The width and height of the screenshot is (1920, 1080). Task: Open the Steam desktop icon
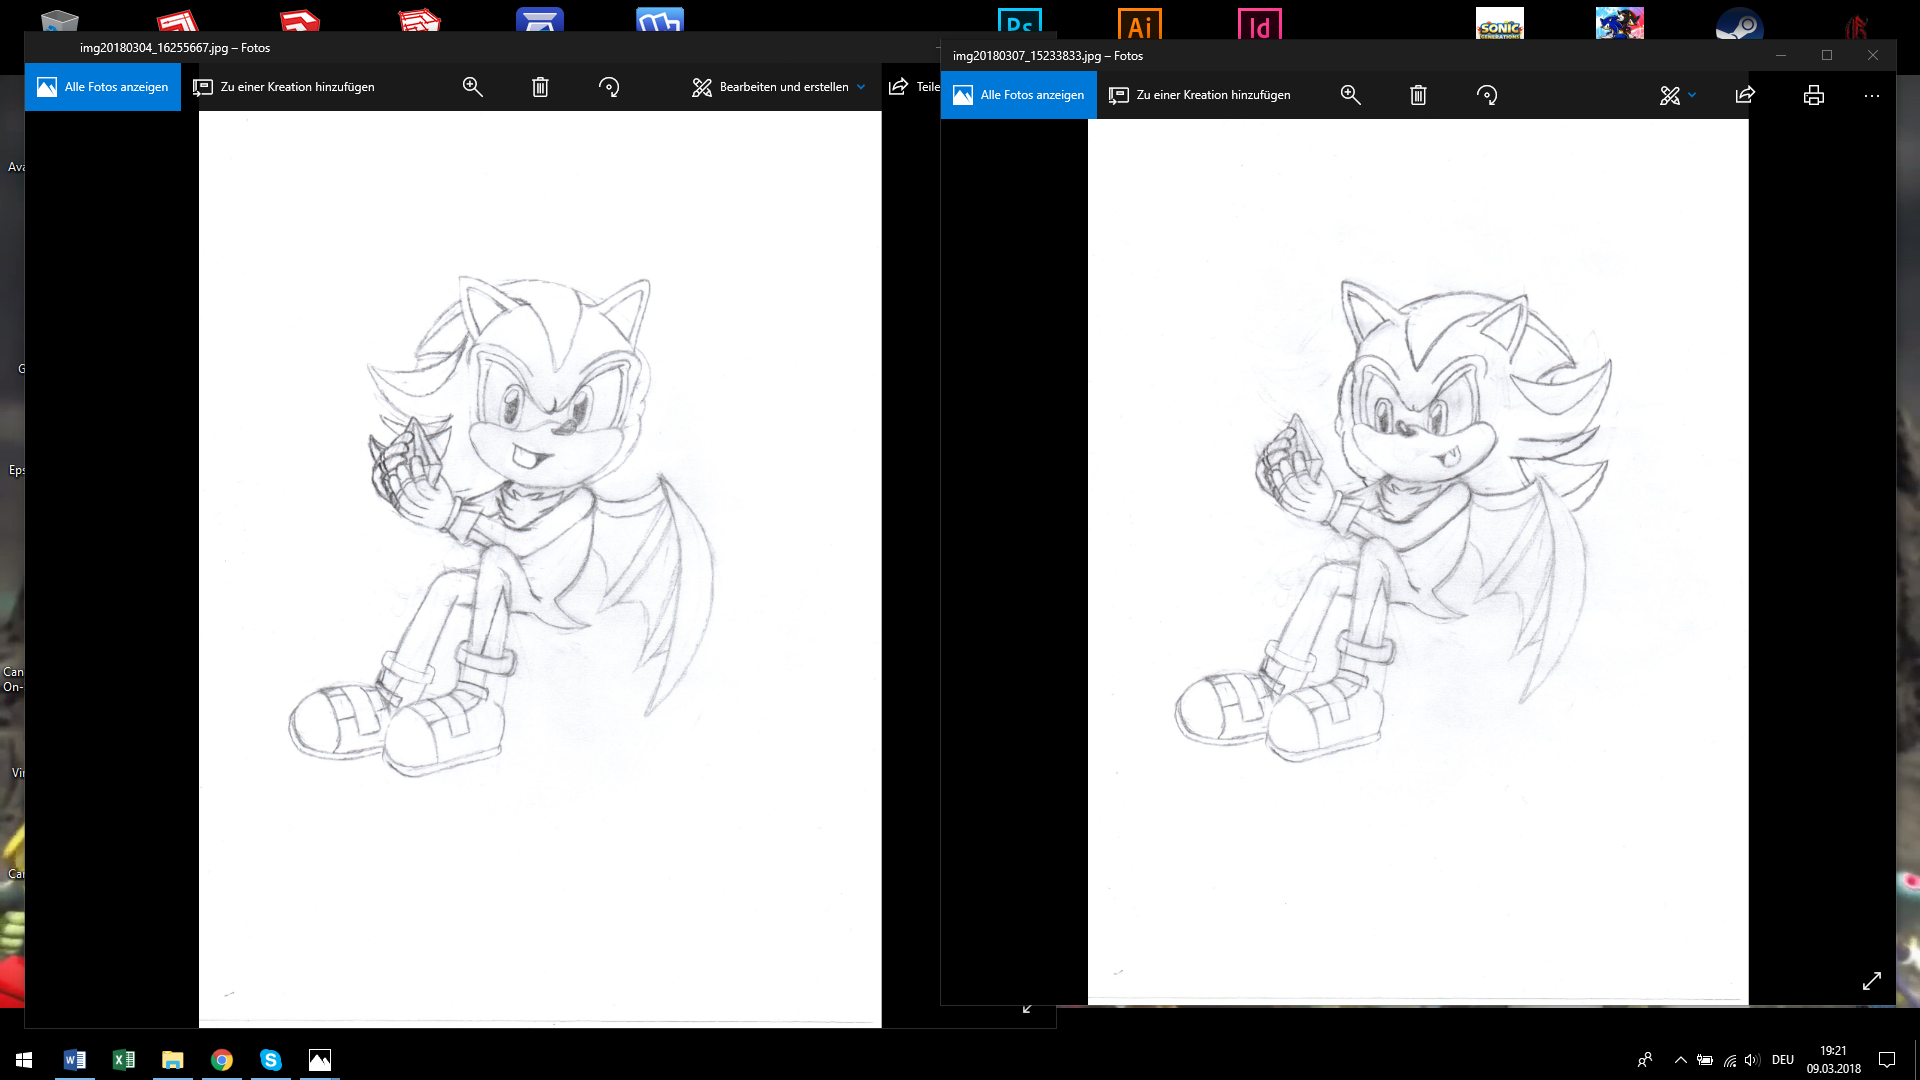click(x=1740, y=24)
